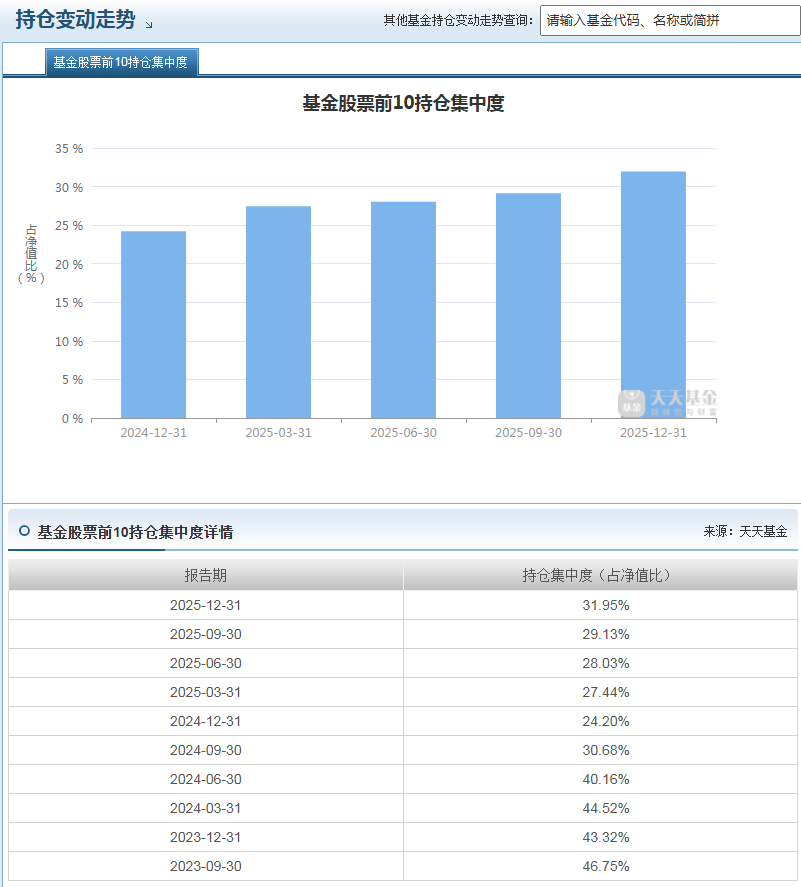Select table cell 29.13%
This screenshot has height=887, width=801.
pyautogui.click(x=600, y=634)
